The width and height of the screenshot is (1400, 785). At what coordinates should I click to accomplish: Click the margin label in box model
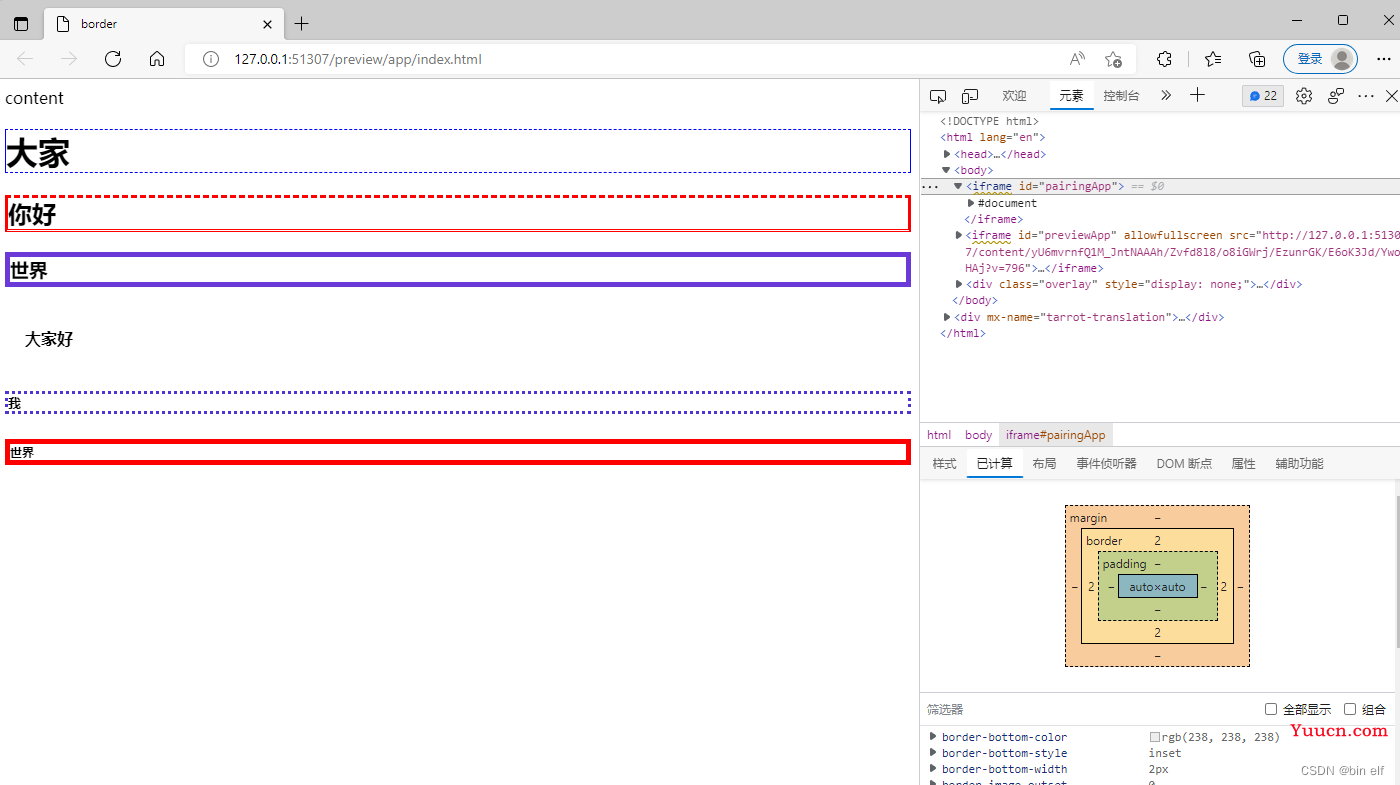1088,518
